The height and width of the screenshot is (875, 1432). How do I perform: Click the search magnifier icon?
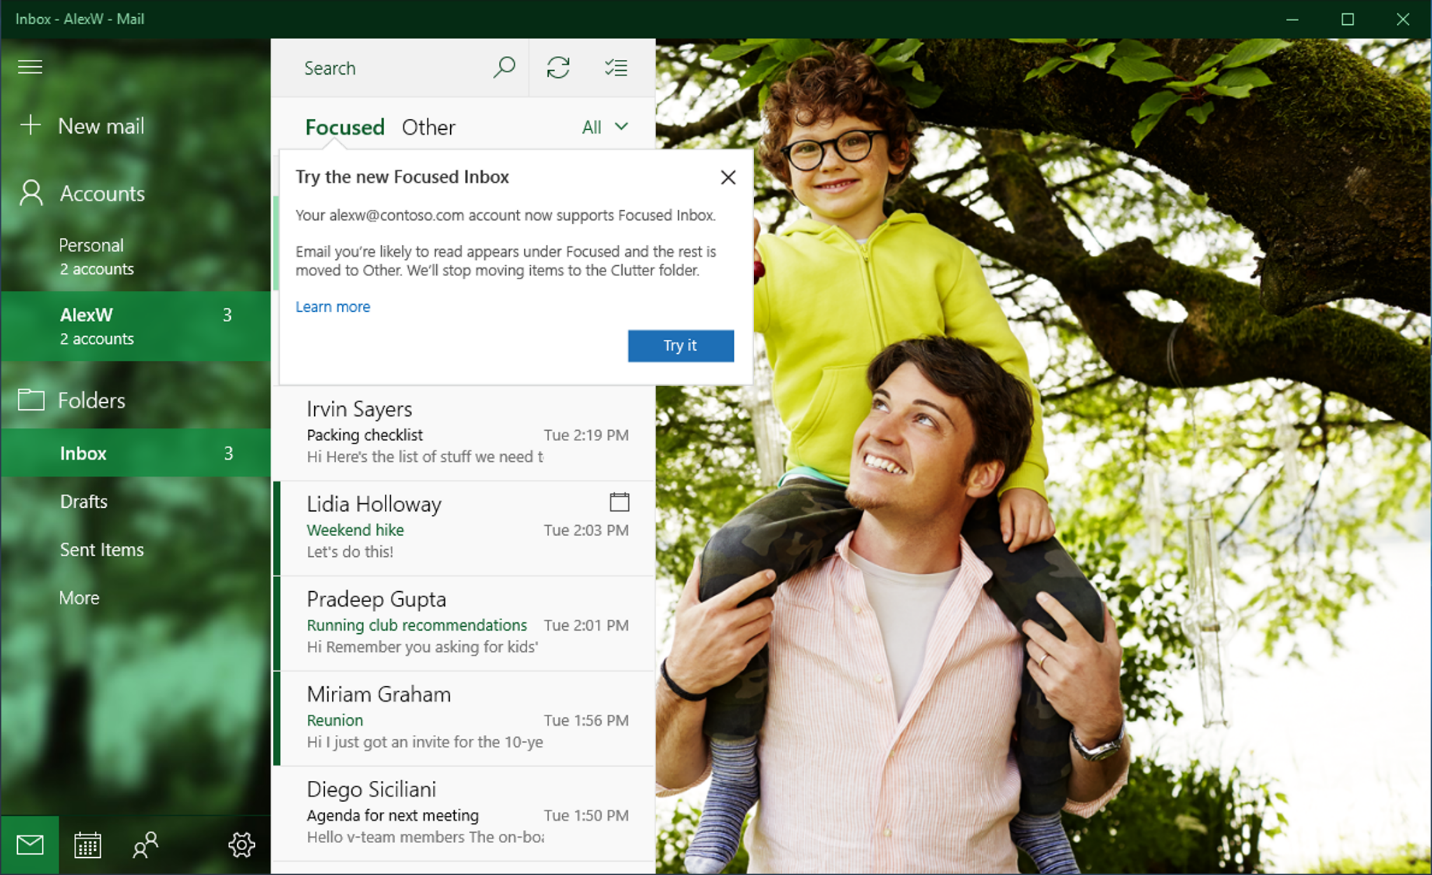tap(504, 68)
